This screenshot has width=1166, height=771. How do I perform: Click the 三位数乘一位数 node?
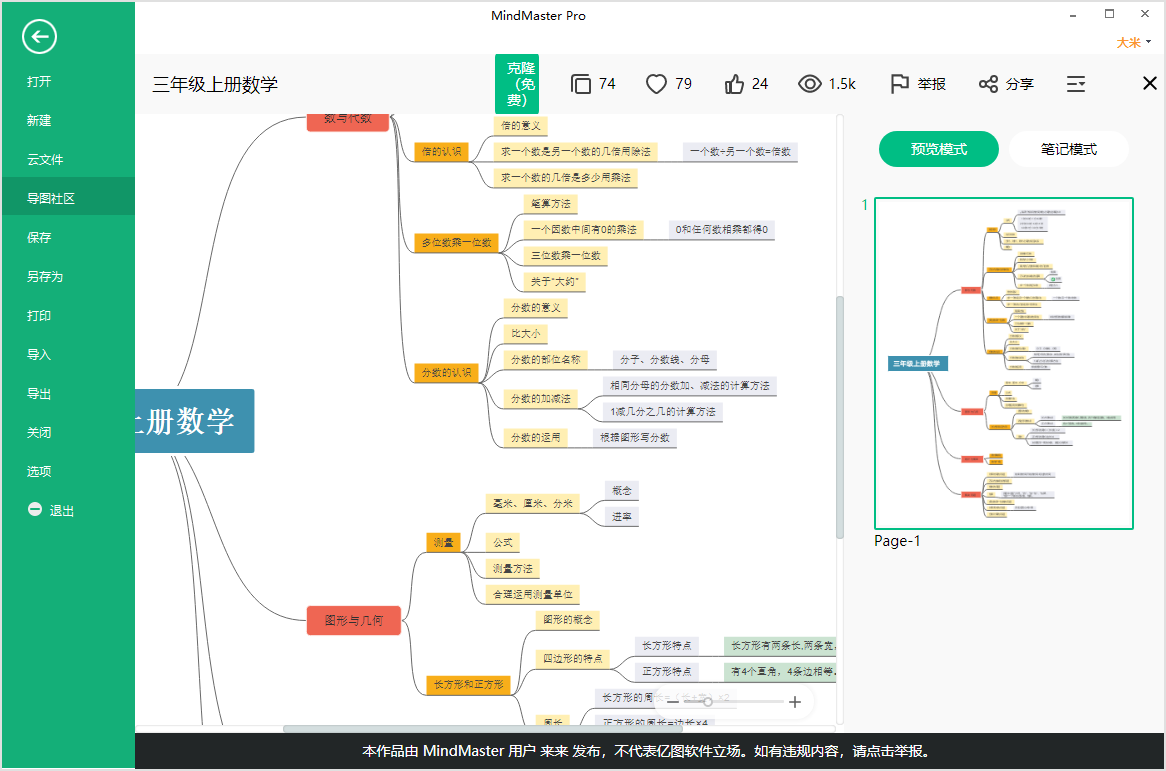click(x=566, y=256)
